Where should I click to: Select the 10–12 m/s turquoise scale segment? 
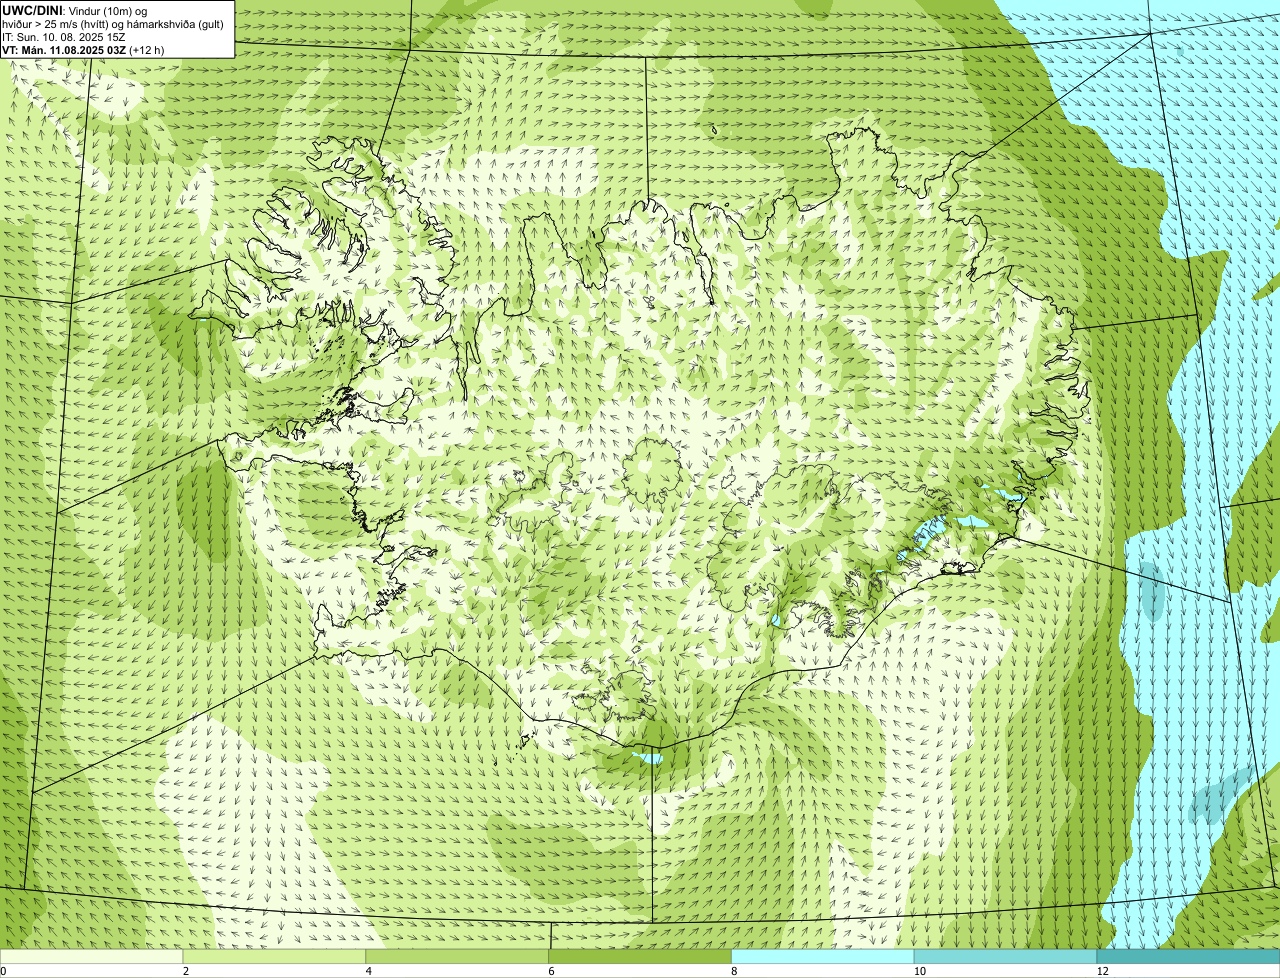tap(1006, 957)
